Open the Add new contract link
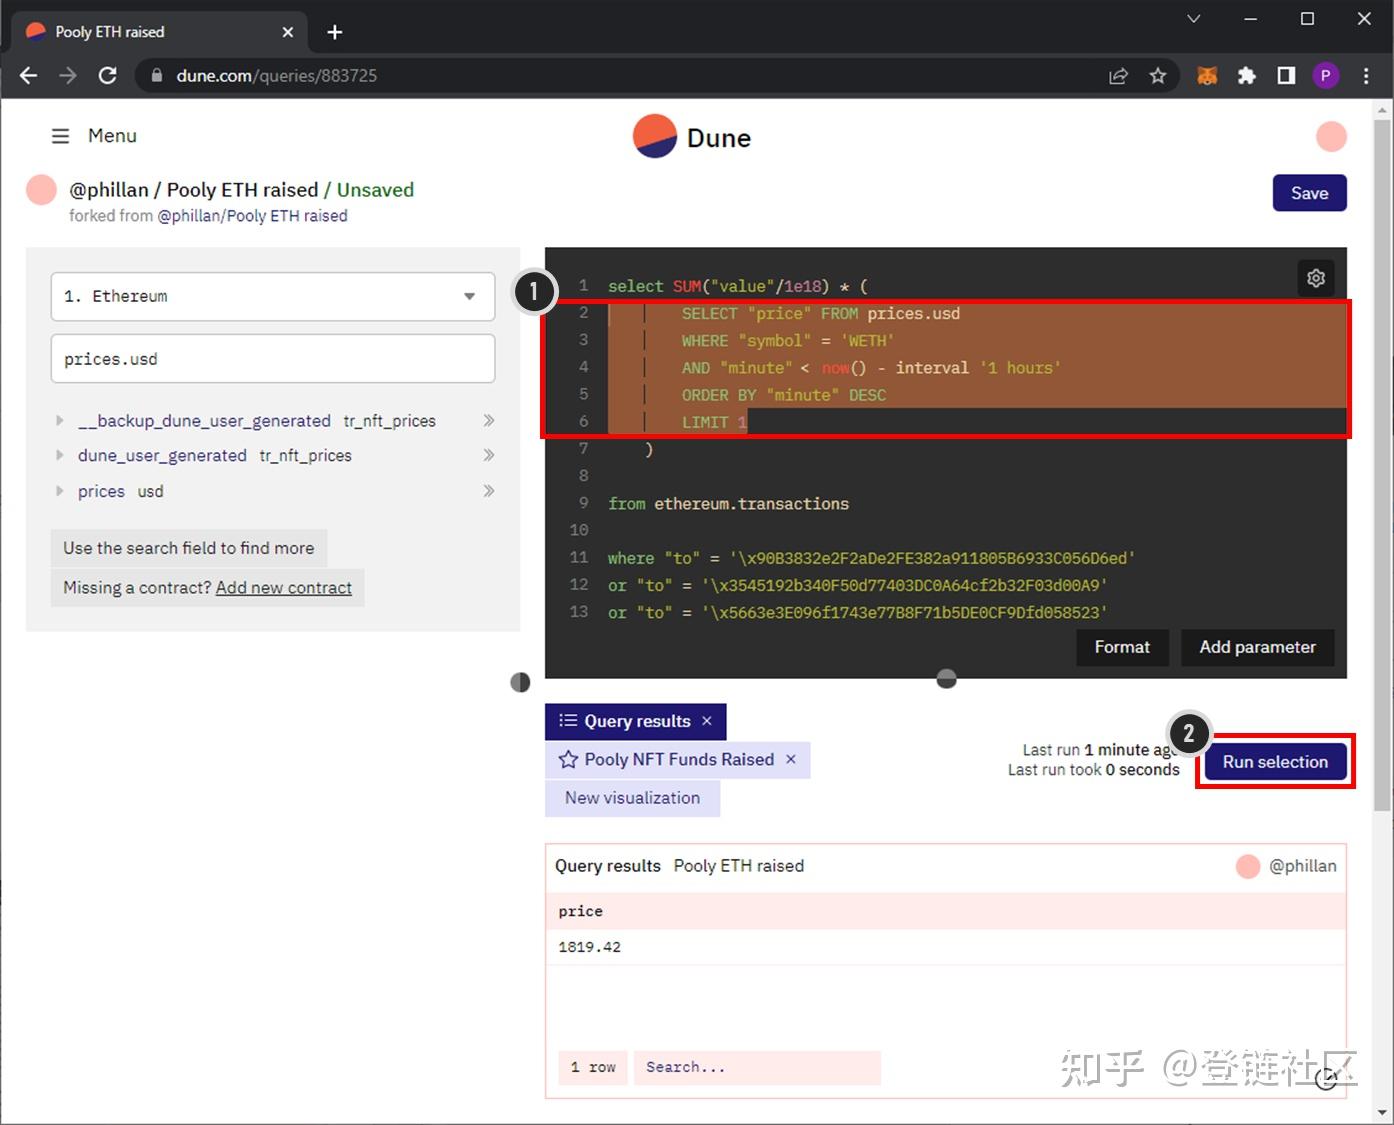Screen dimensions: 1394x1125 tap(284, 587)
